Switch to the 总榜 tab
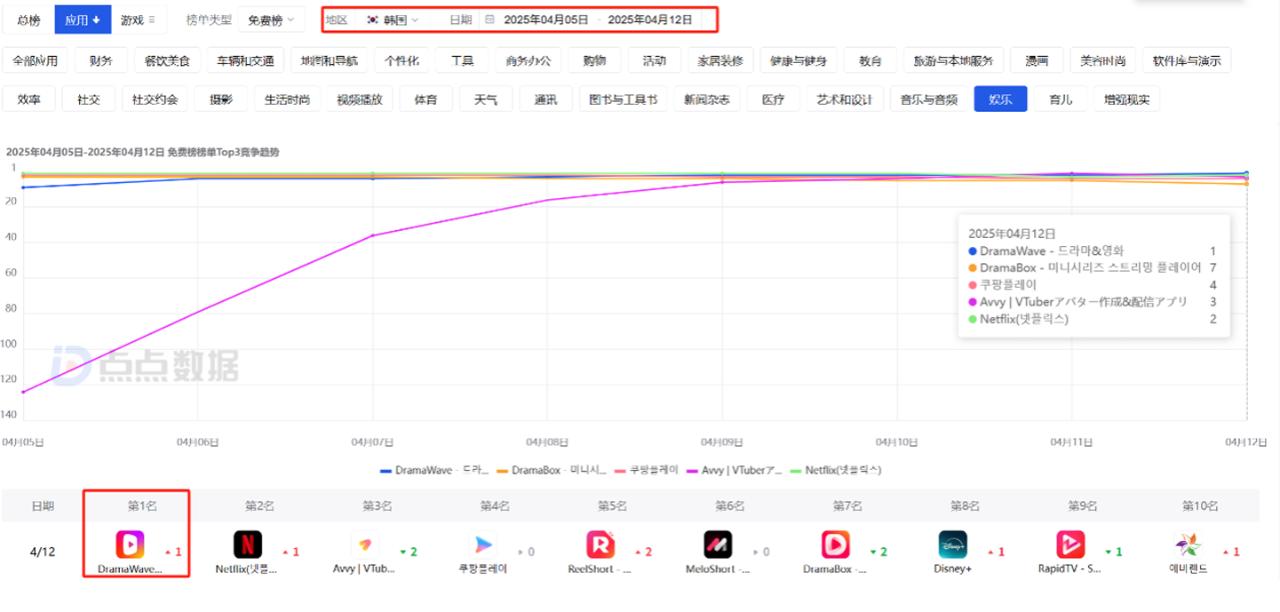The width and height of the screenshot is (1280, 612). pyautogui.click(x=28, y=18)
